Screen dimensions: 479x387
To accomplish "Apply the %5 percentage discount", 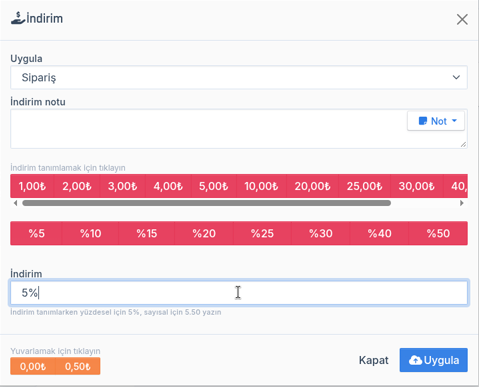I will click(36, 233).
